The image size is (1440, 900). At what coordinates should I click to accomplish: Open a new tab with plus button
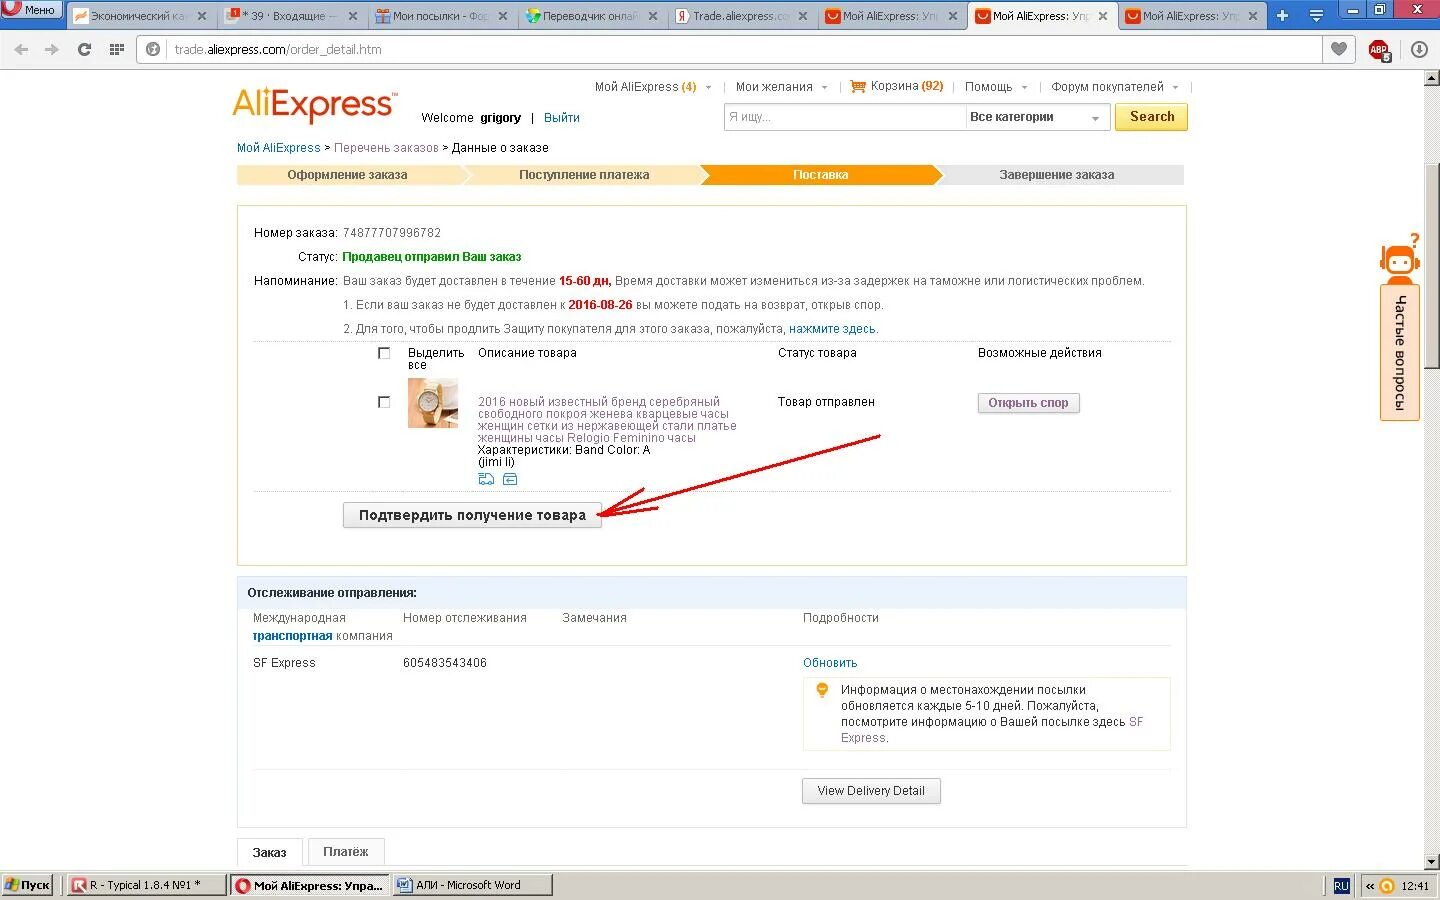tap(1282, 16)
